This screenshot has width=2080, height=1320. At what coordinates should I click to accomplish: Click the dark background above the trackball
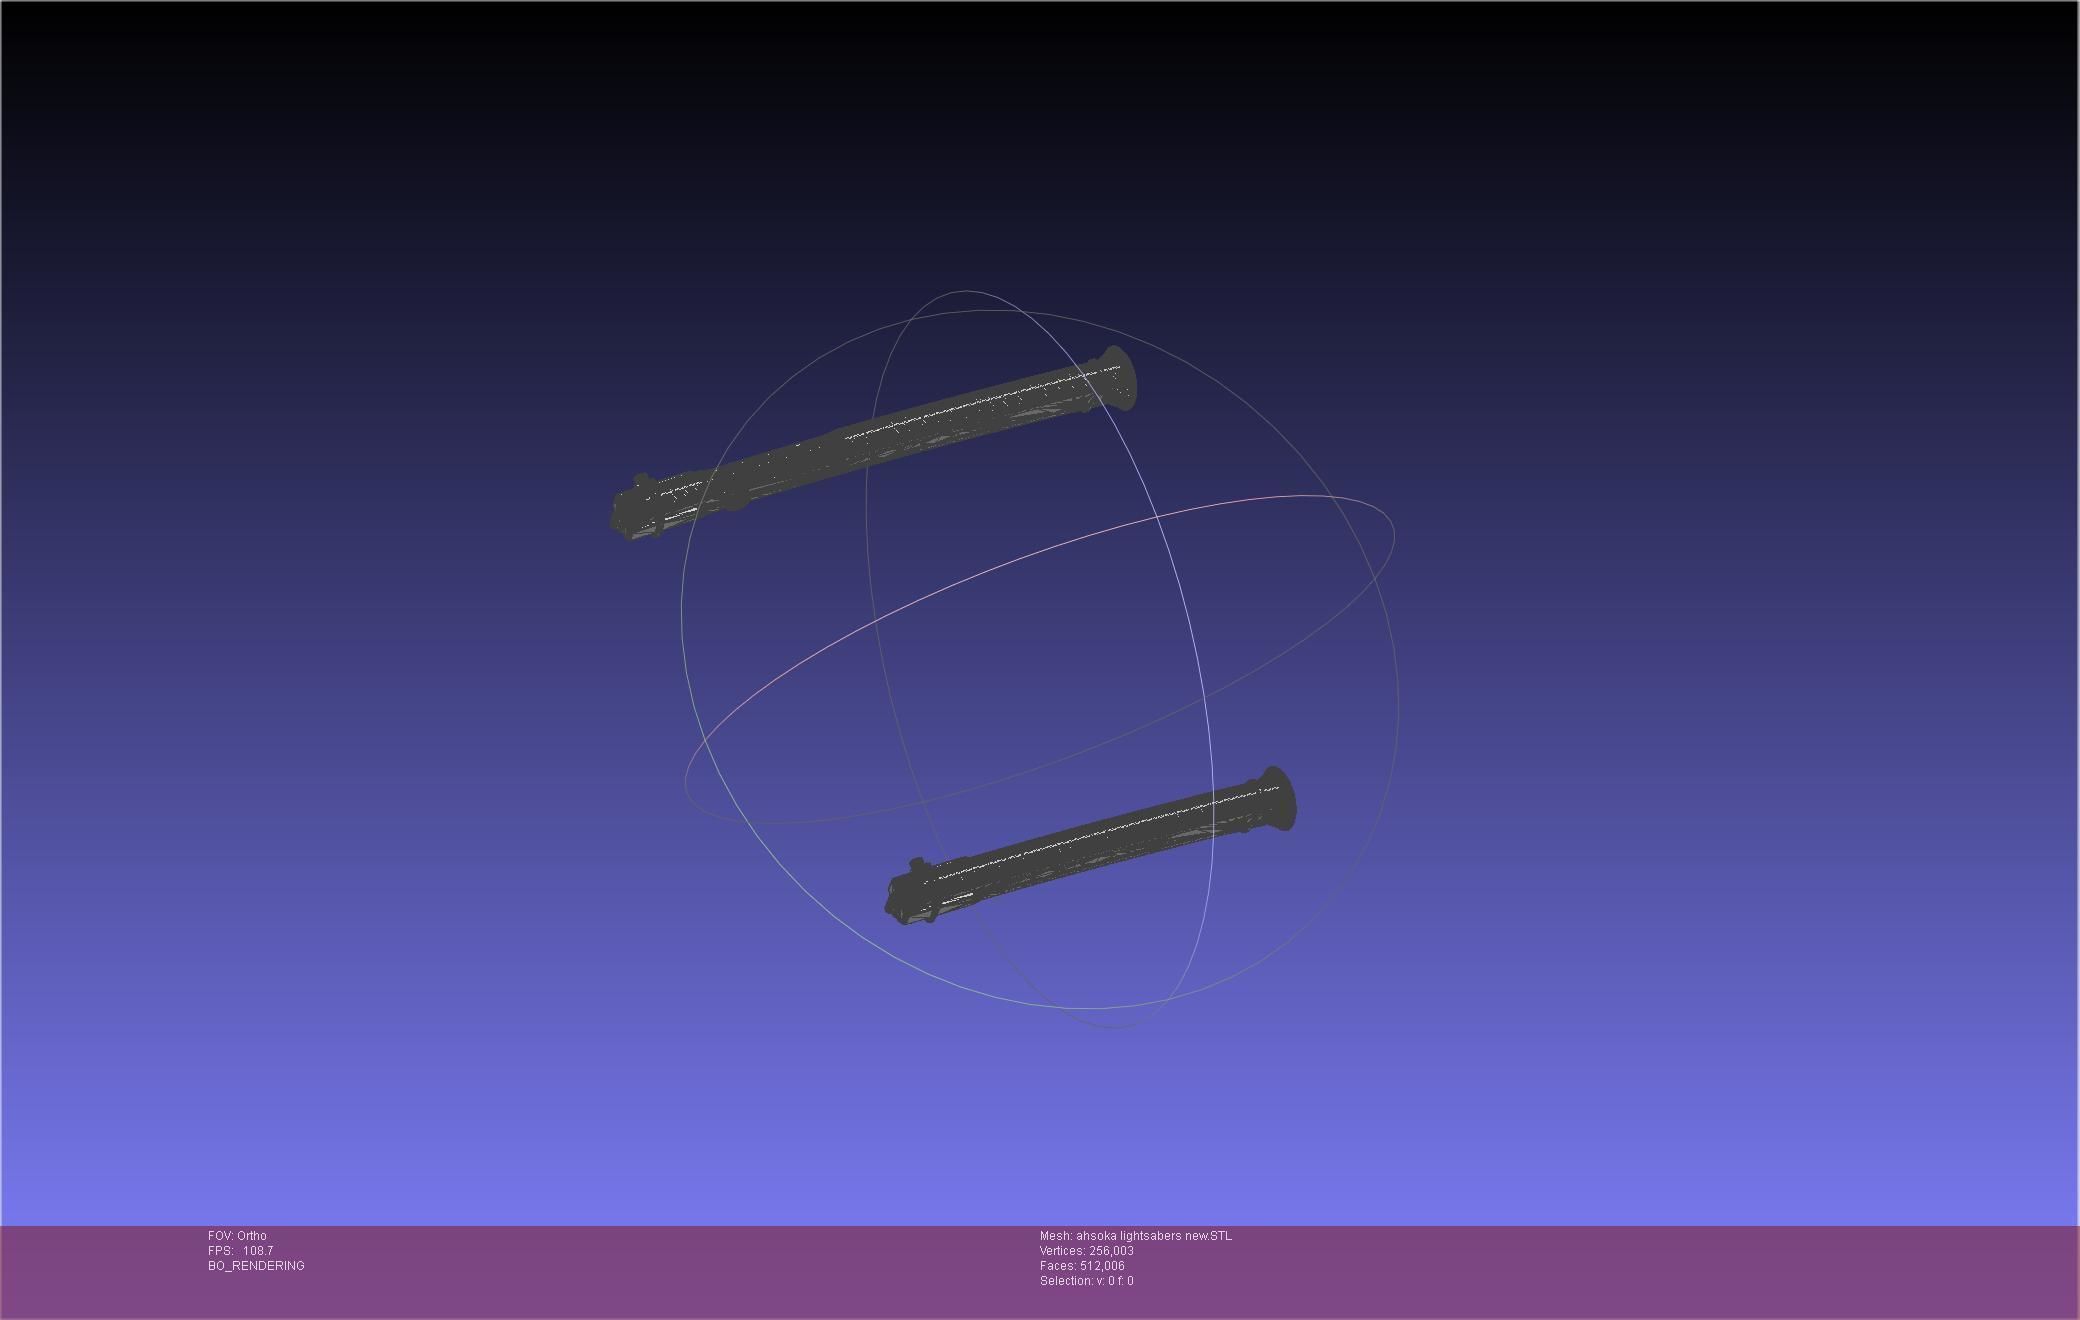click(1040, 150)
